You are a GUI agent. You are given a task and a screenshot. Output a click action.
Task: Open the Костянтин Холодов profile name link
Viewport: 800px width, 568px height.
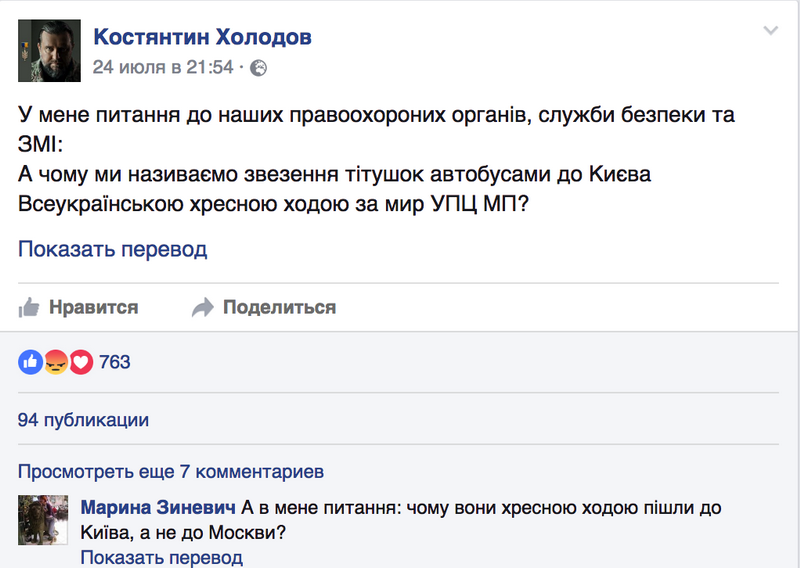tap(203, 37)
